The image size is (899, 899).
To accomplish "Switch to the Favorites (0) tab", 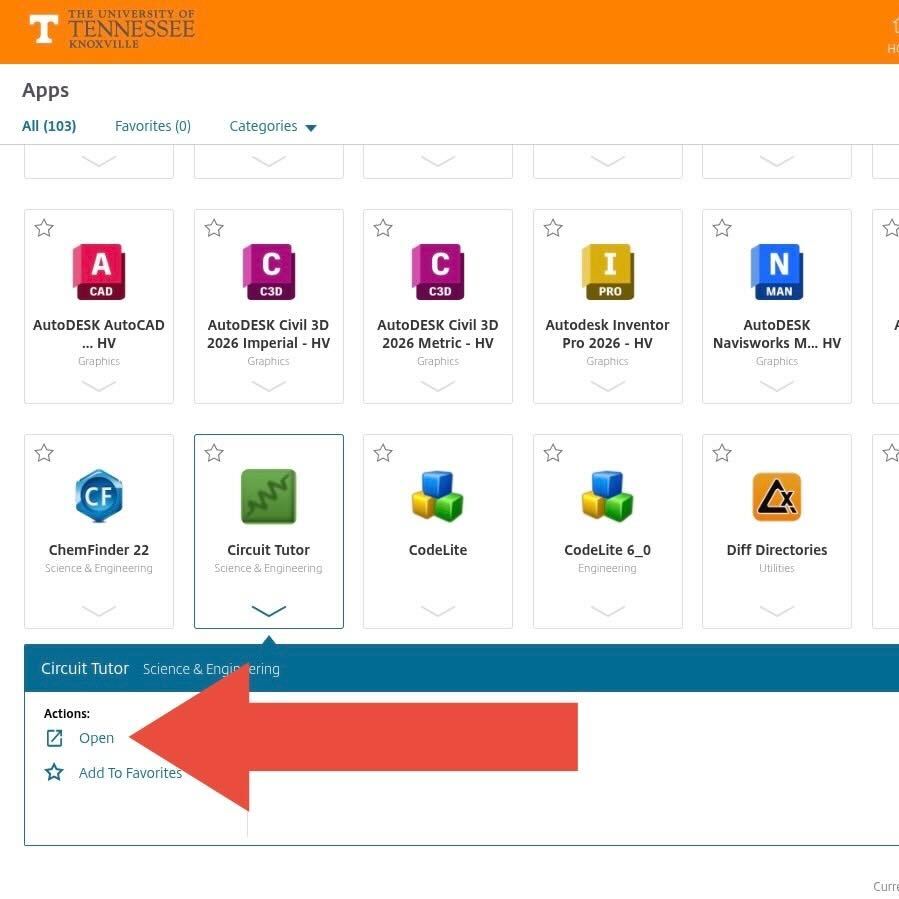I will point(152,126).
